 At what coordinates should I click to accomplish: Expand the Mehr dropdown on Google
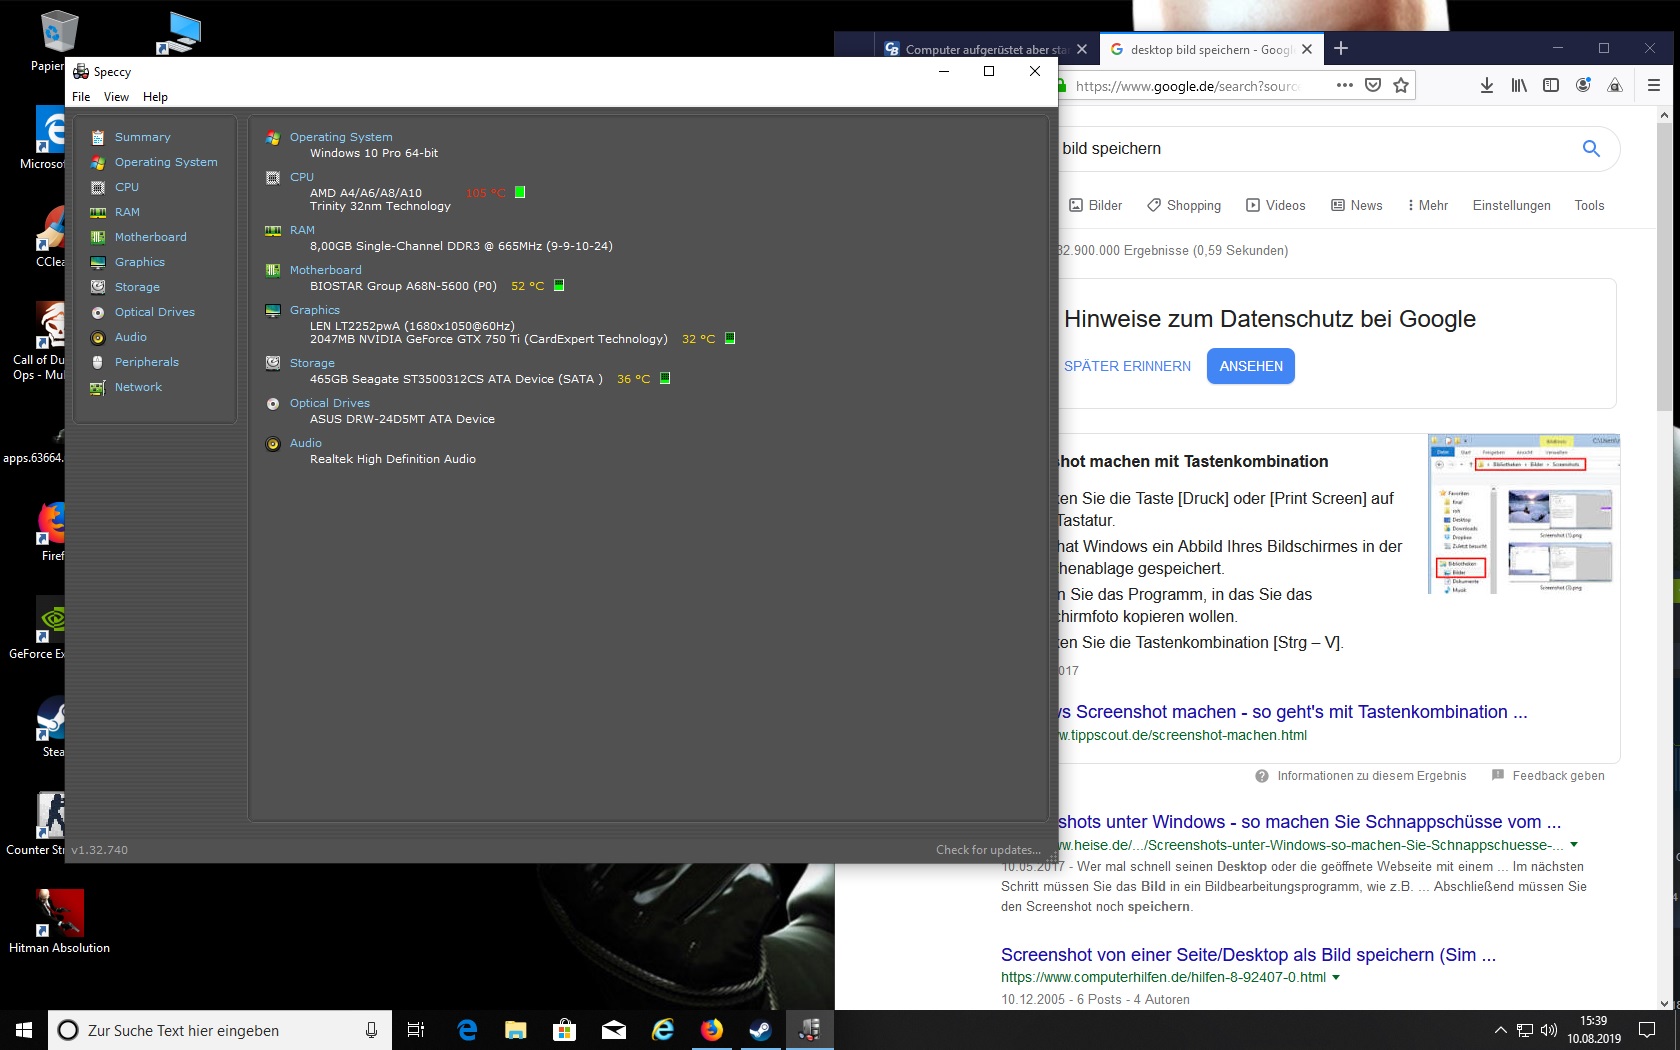[1427, 205]
